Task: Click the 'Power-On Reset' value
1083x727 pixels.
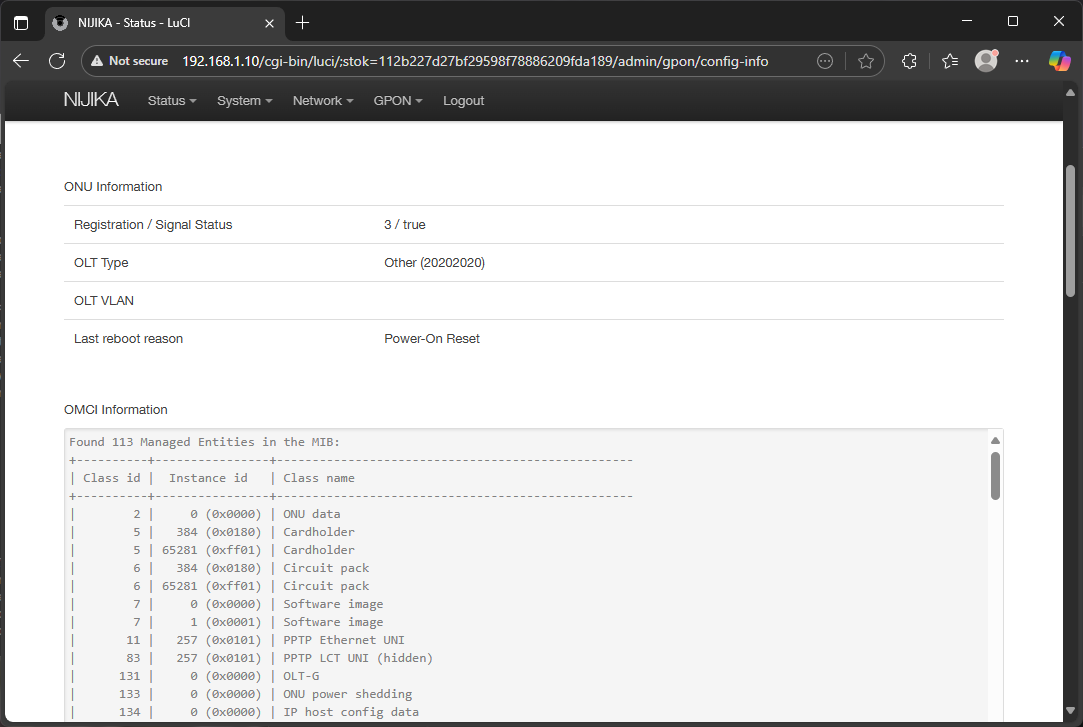Action: 432,338
